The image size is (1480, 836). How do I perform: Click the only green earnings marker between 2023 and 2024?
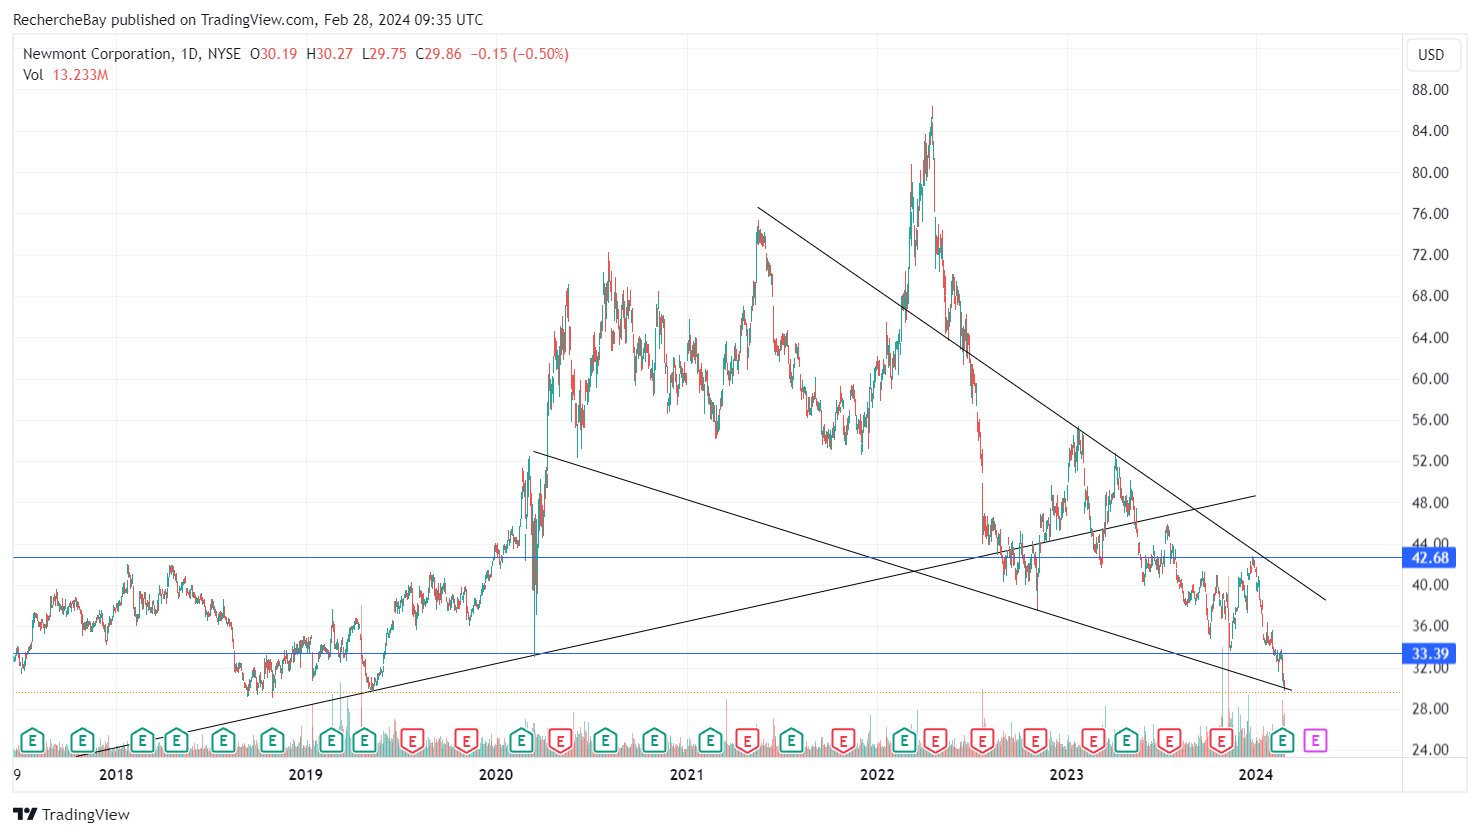pos(1126,741)
